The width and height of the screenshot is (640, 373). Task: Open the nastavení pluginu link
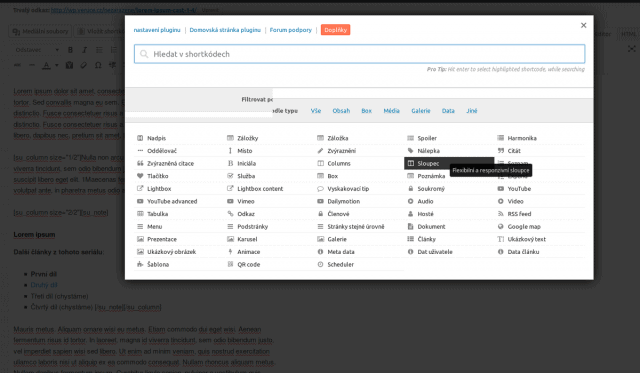tap(157, 30)
